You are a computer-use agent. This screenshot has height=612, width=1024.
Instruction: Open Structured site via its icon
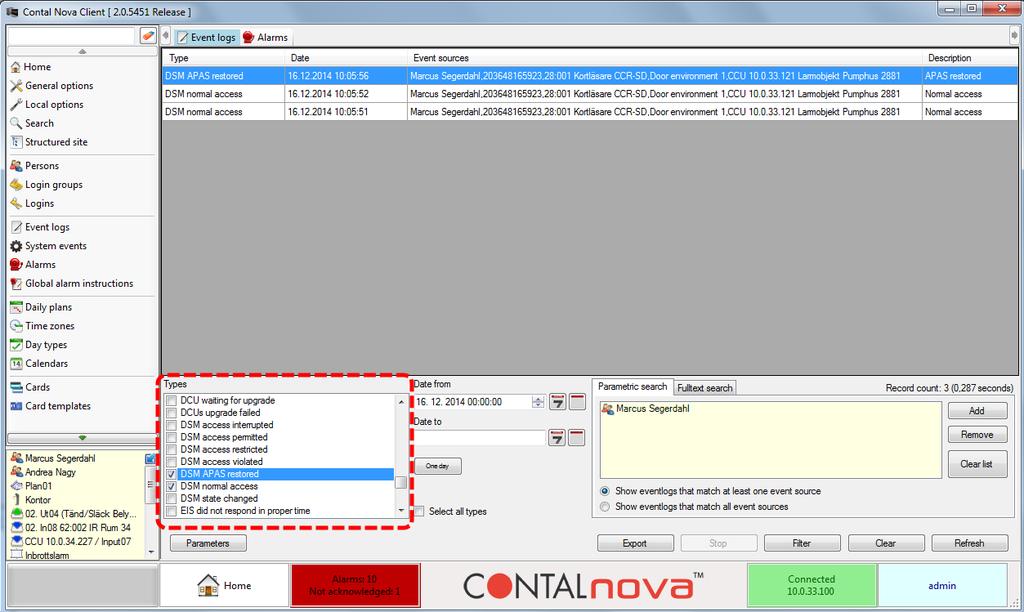tap(16, 142)
